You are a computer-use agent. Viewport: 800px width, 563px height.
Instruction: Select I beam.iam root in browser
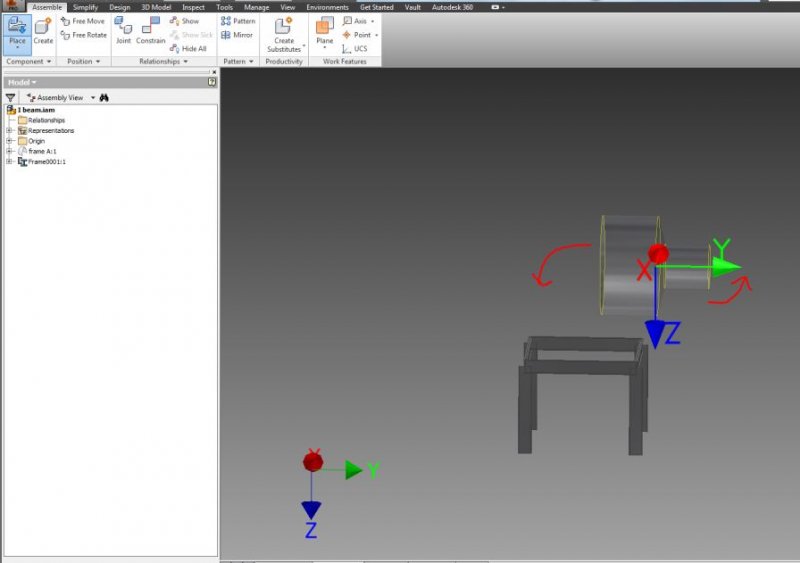click(34, 110)
